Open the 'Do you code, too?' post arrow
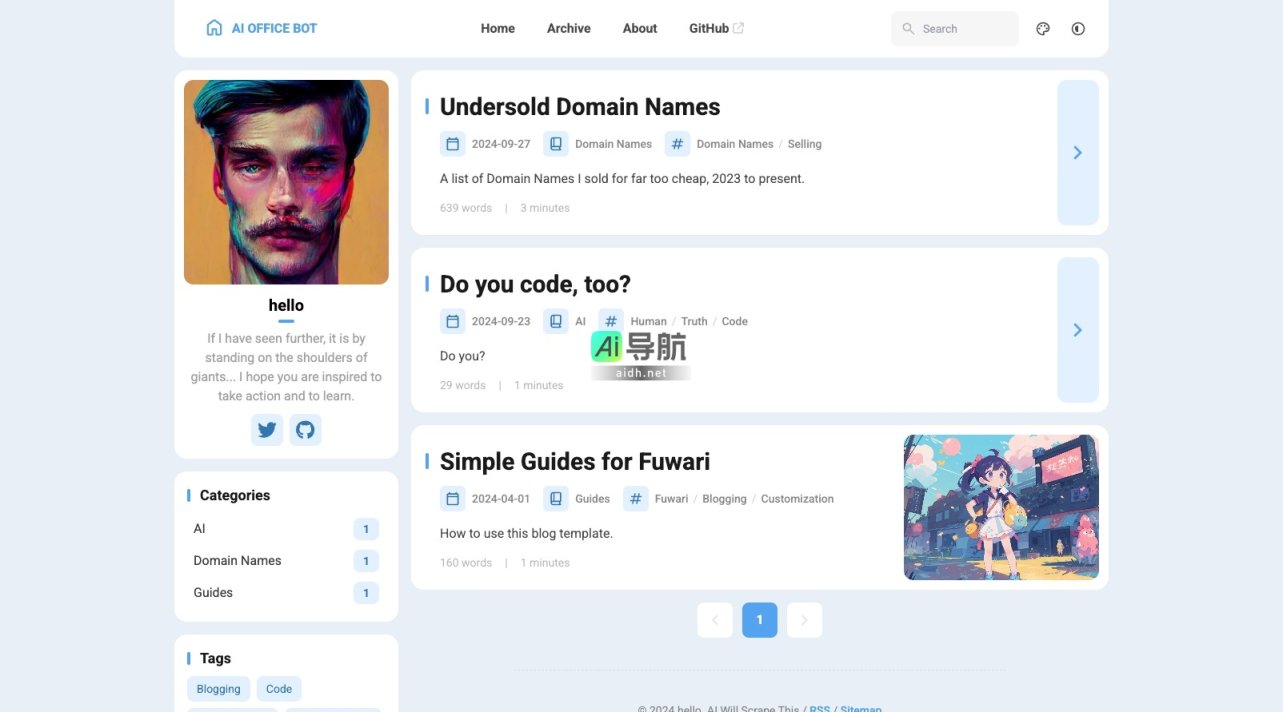 pyautogui.click(x=1077, y=329)
